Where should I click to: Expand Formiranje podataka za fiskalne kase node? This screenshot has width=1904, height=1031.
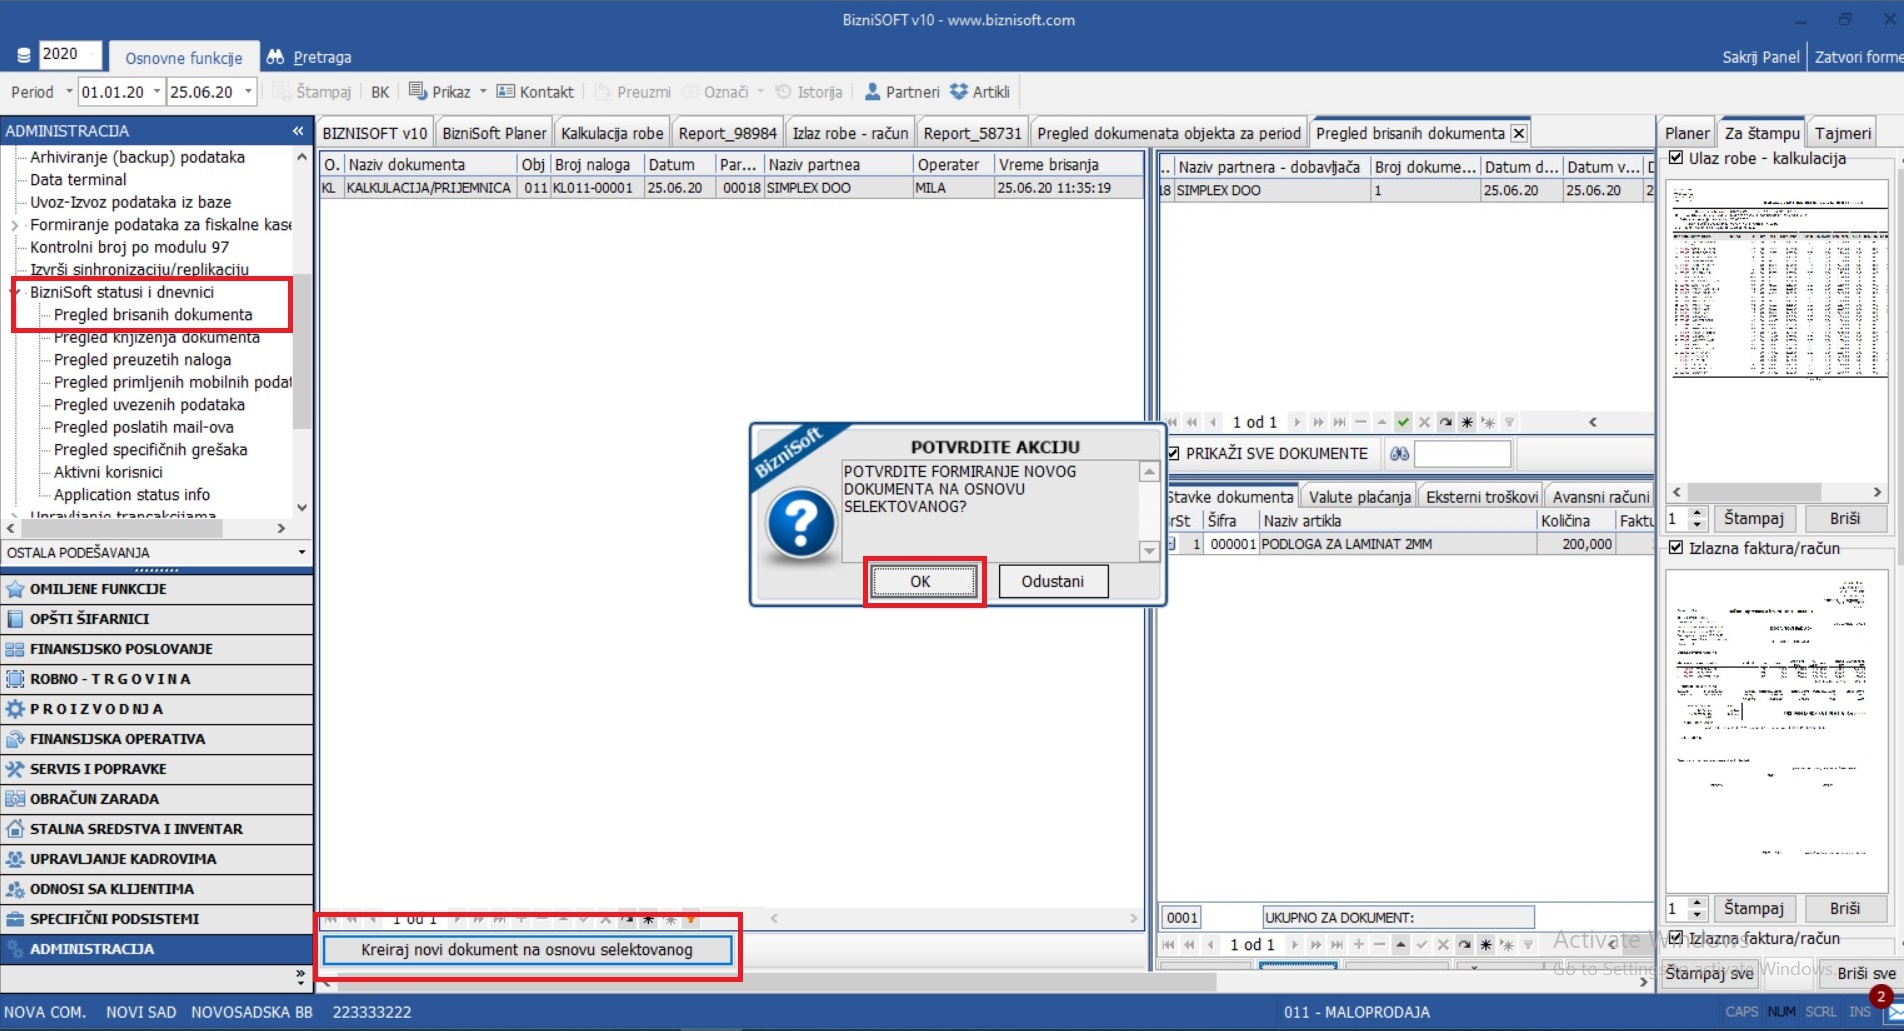[x=16, y=225]
